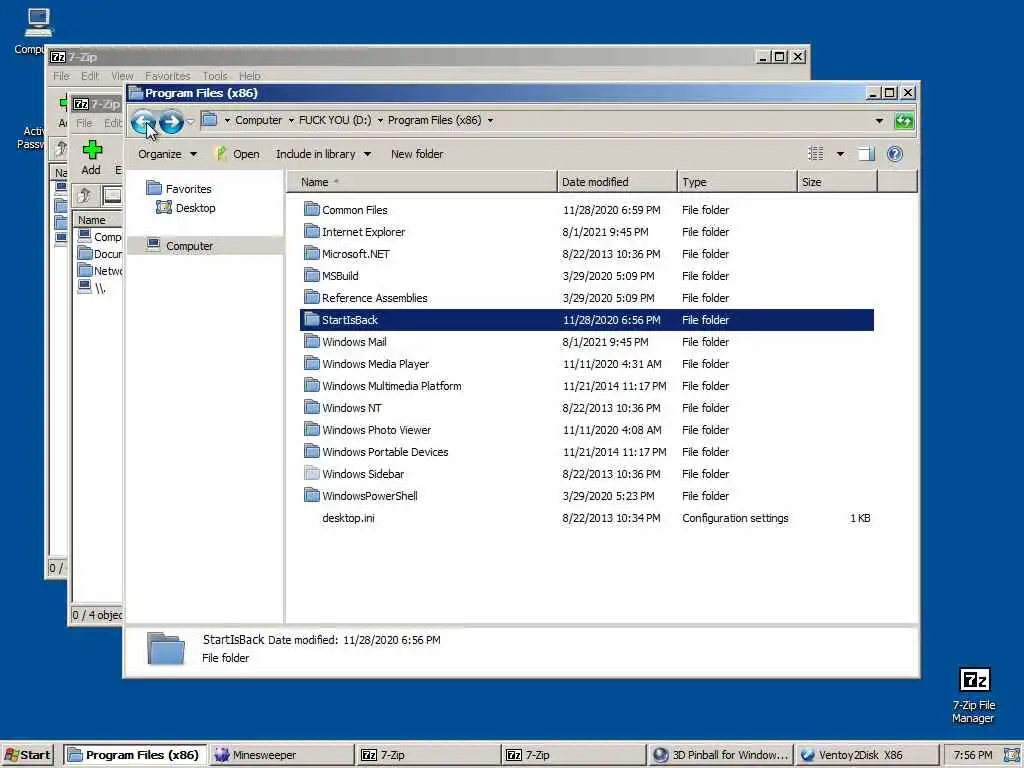Go forward with the Explorer Forward arrow
Image resolution: width=1024 pixels, height=768 pixels.
[x=171, y=121]
